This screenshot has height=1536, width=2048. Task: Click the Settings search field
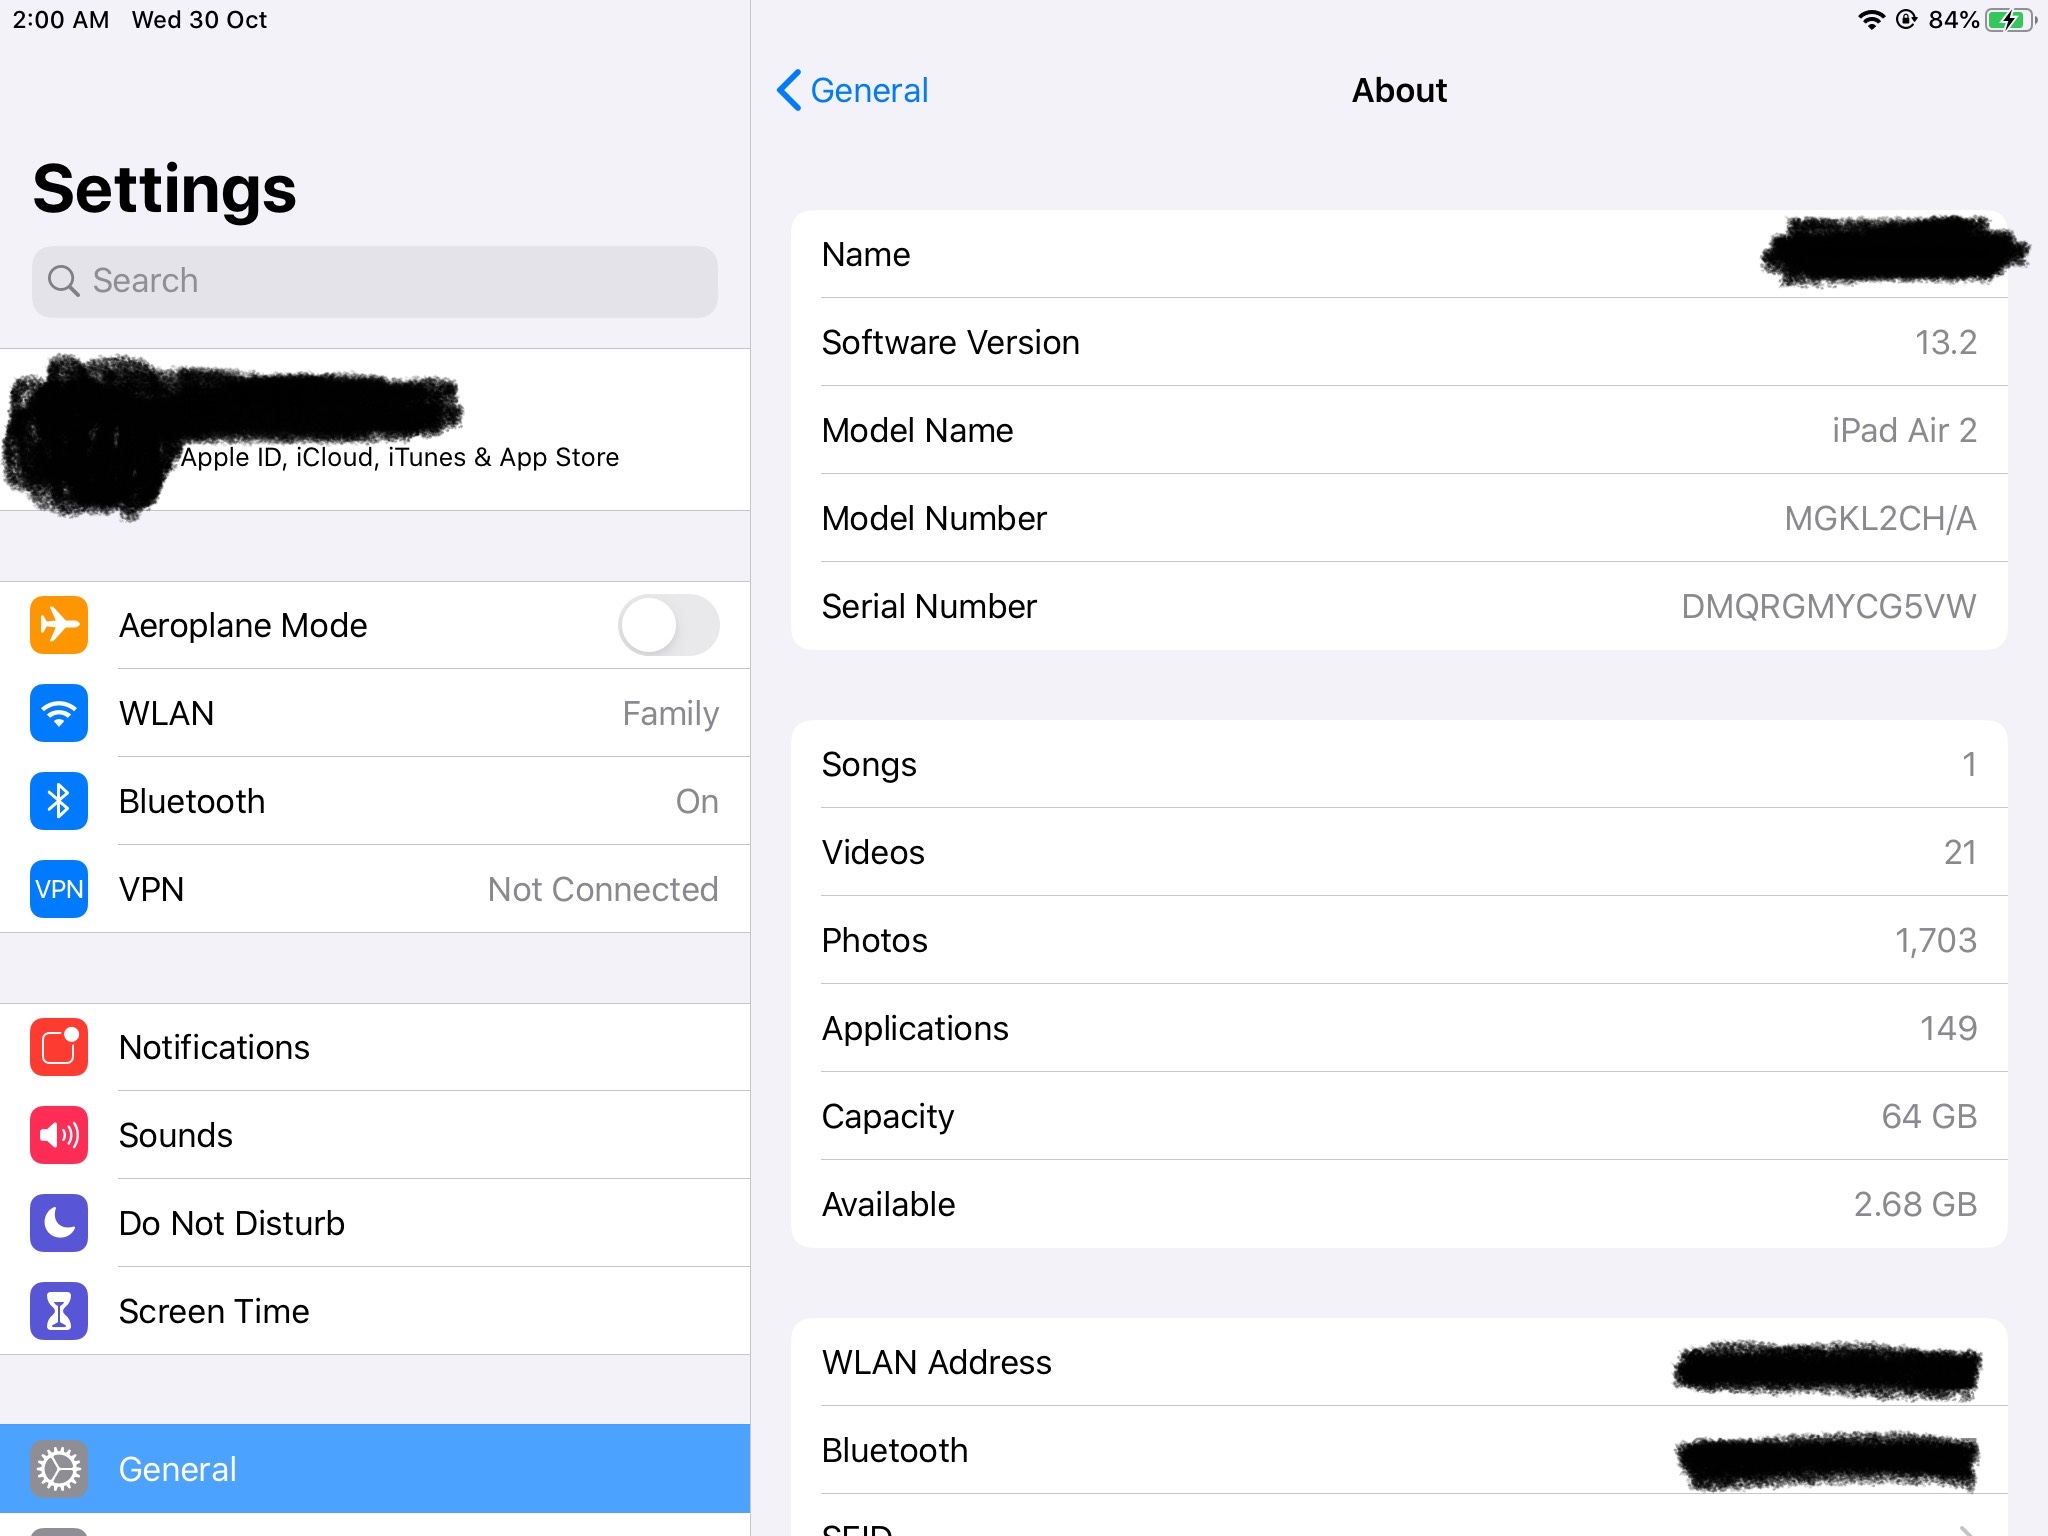(x=375, y=281)
